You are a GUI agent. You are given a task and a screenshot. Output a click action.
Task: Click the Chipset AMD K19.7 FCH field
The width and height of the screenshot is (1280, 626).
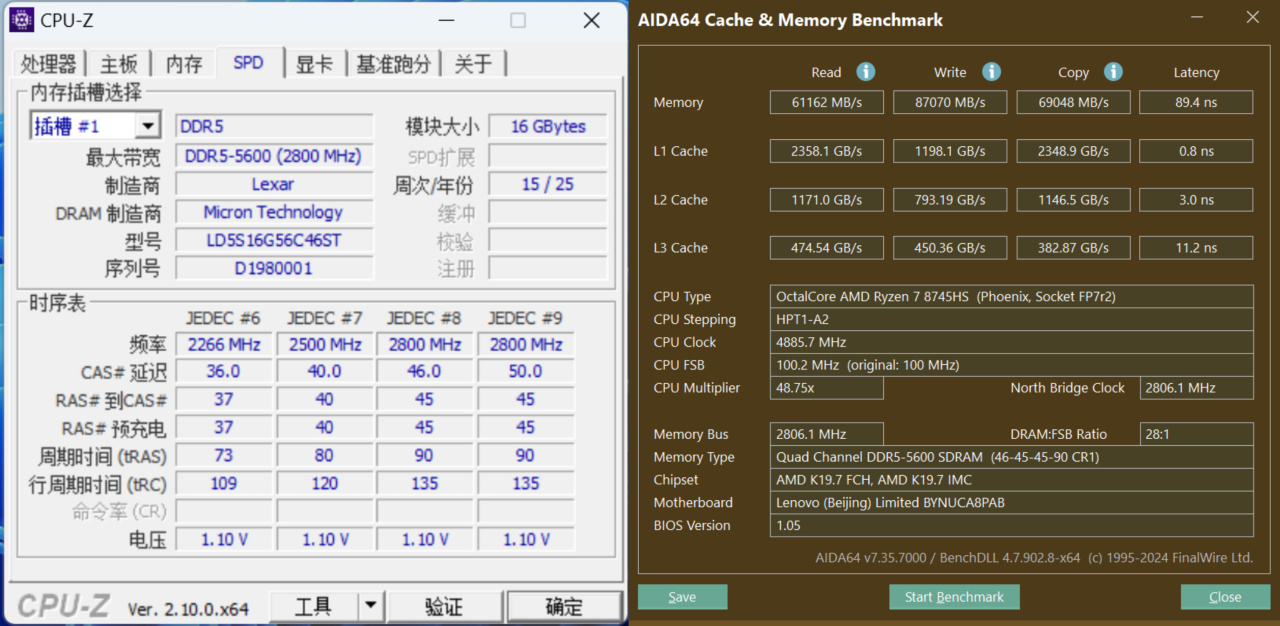(1011, 480)
